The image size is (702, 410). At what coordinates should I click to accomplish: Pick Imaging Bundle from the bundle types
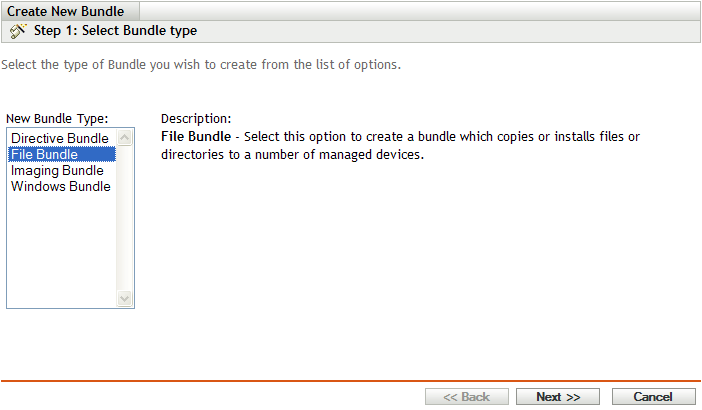coord(57,170)
